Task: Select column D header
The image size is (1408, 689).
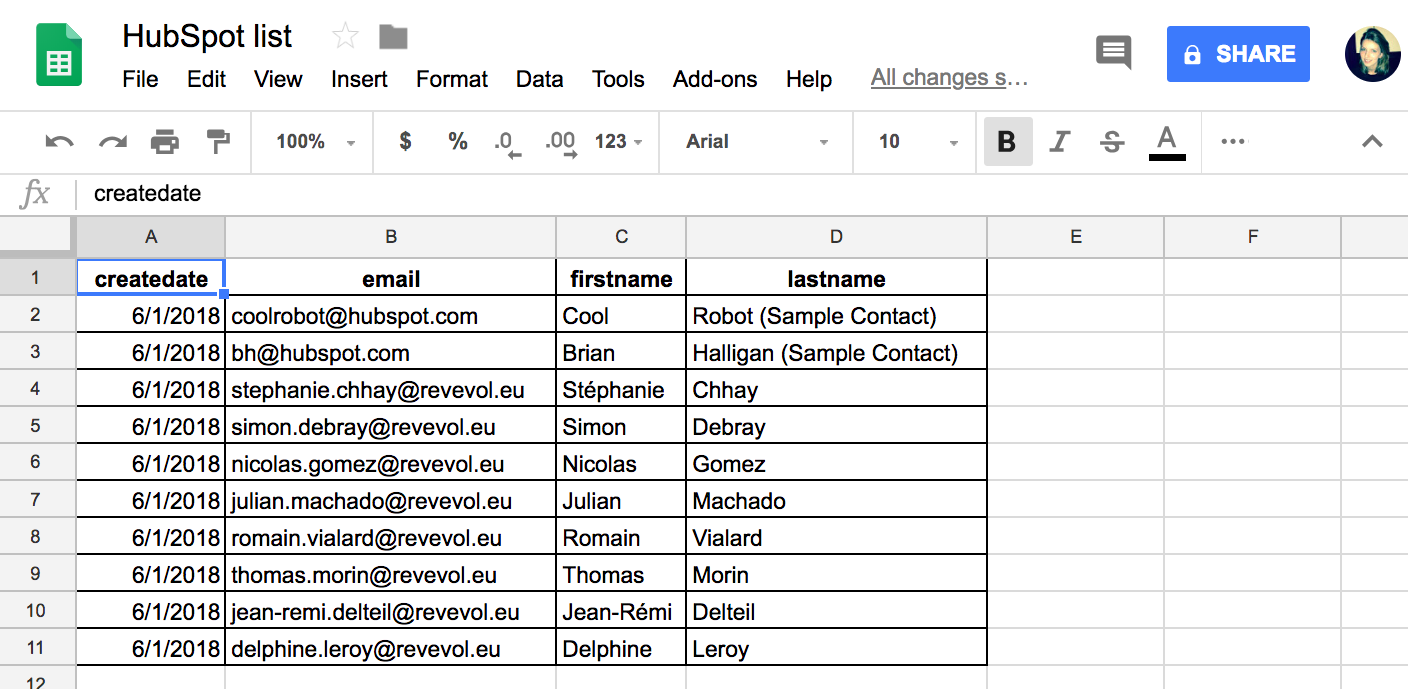Action: coord(837,237)
